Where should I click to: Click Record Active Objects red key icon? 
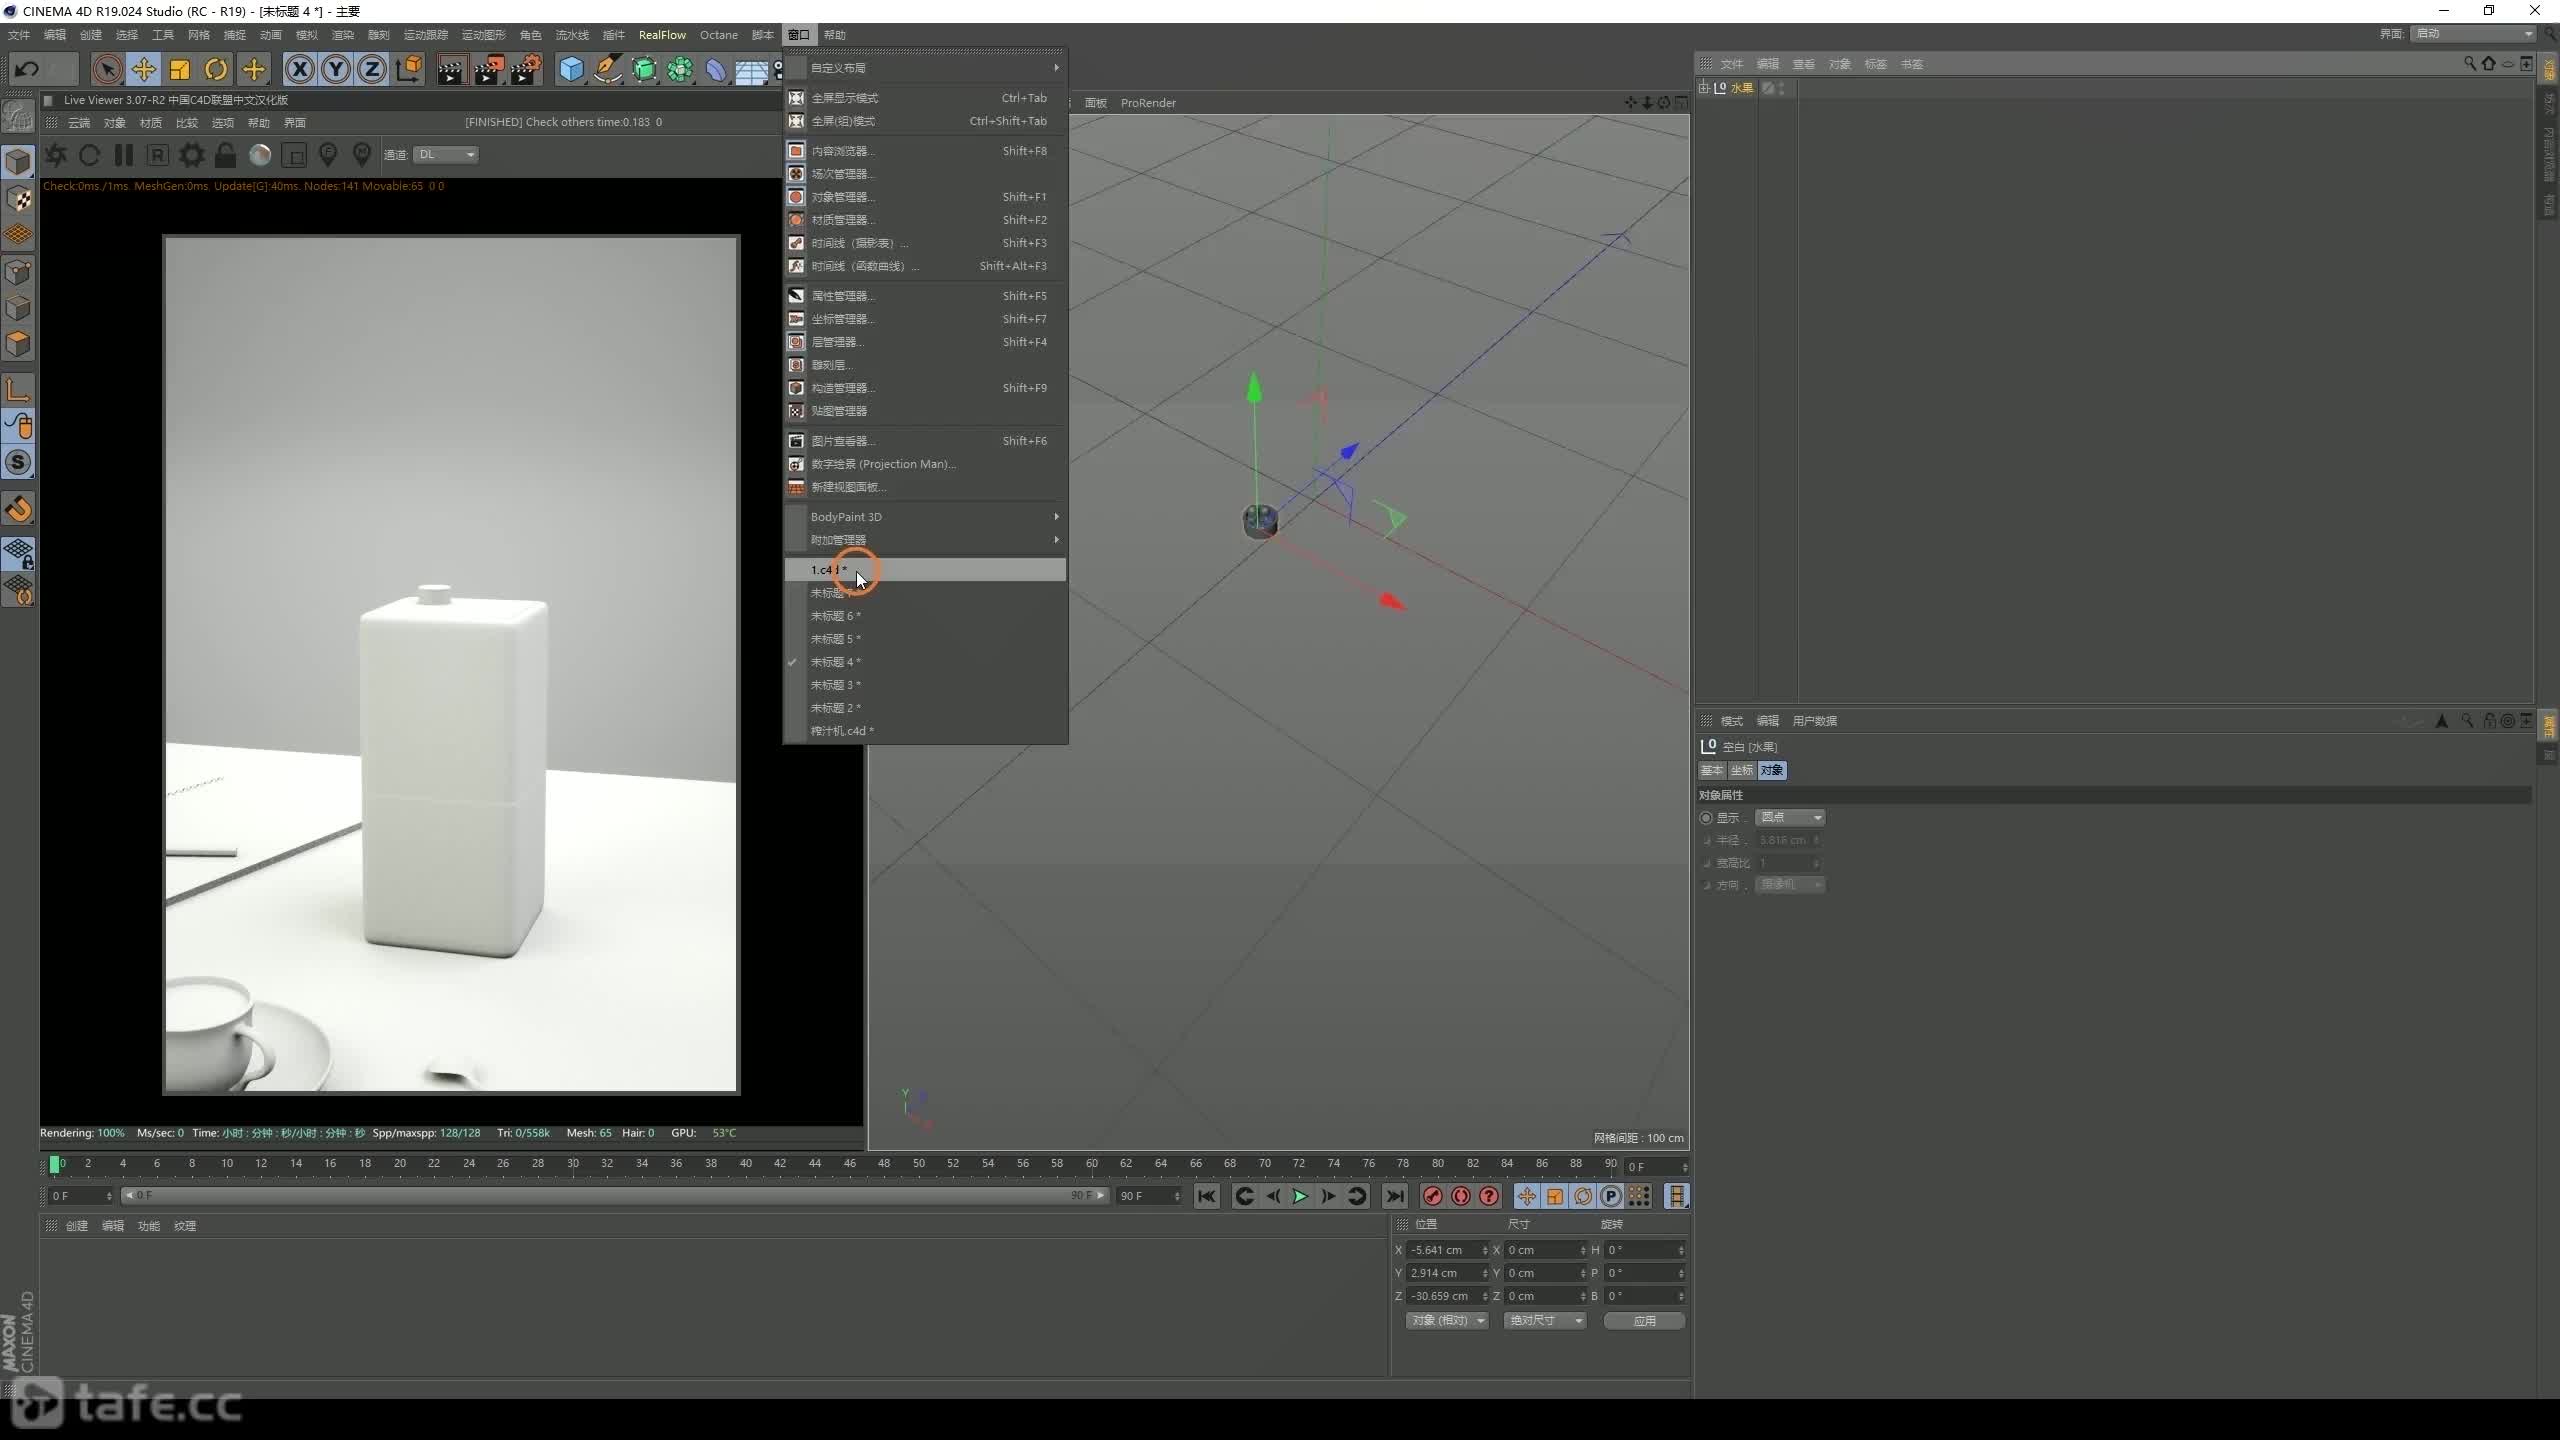coord(1433,1197)
